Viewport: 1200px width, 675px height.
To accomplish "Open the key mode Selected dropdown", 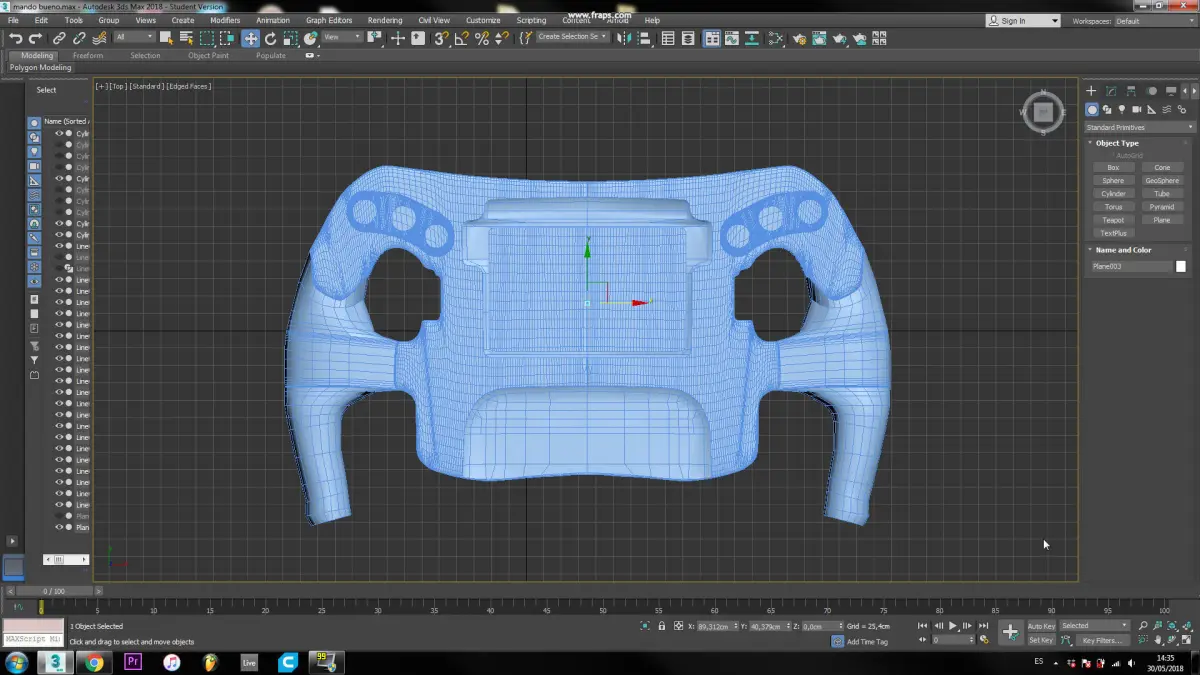I will [x=1095, y=626].
